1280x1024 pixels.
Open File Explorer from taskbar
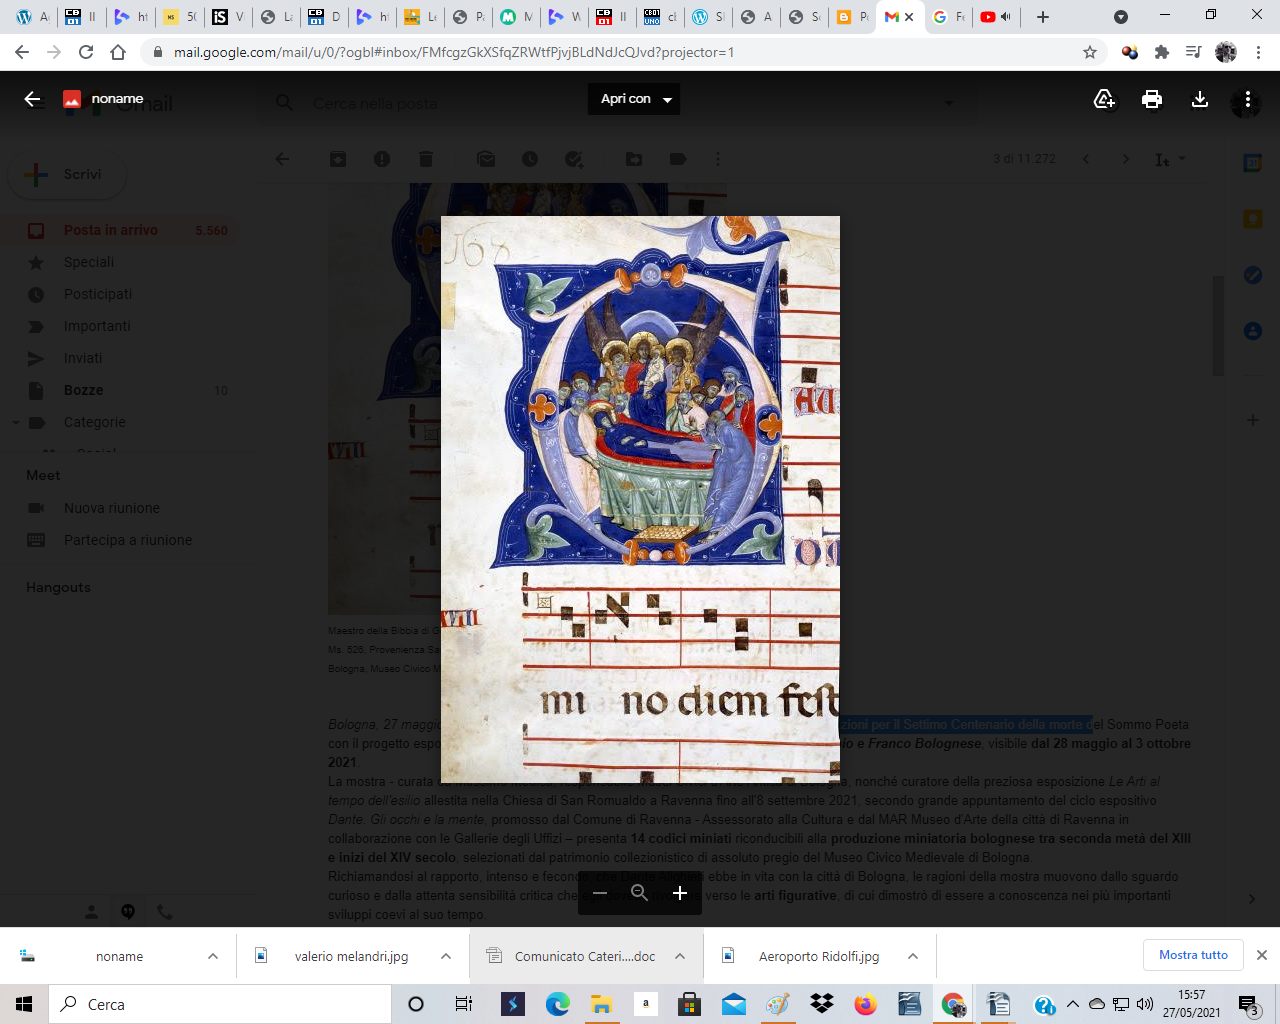601,1004
